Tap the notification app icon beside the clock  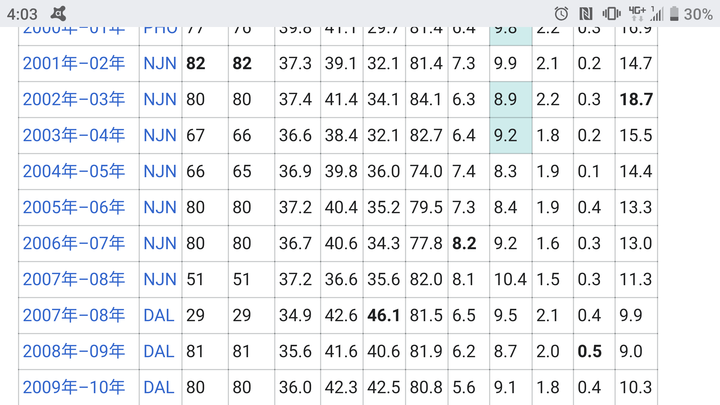(60, 13)
